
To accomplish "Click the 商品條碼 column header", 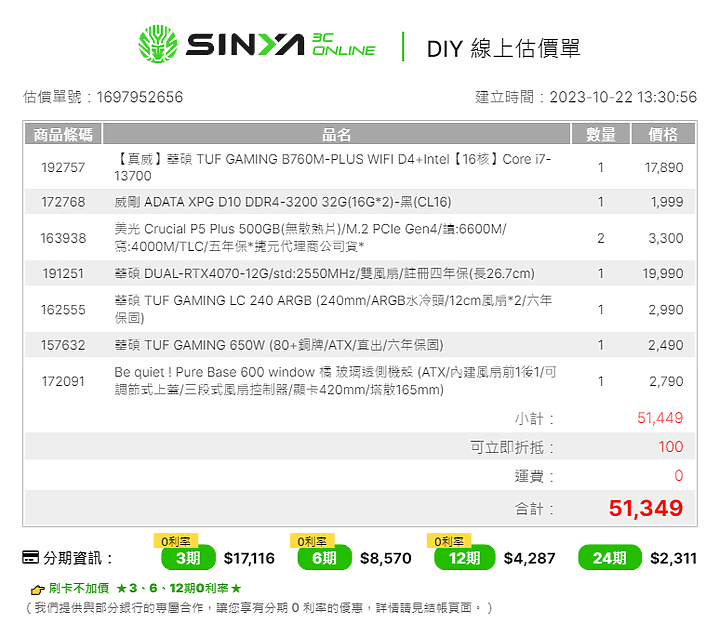I will 63,134.
